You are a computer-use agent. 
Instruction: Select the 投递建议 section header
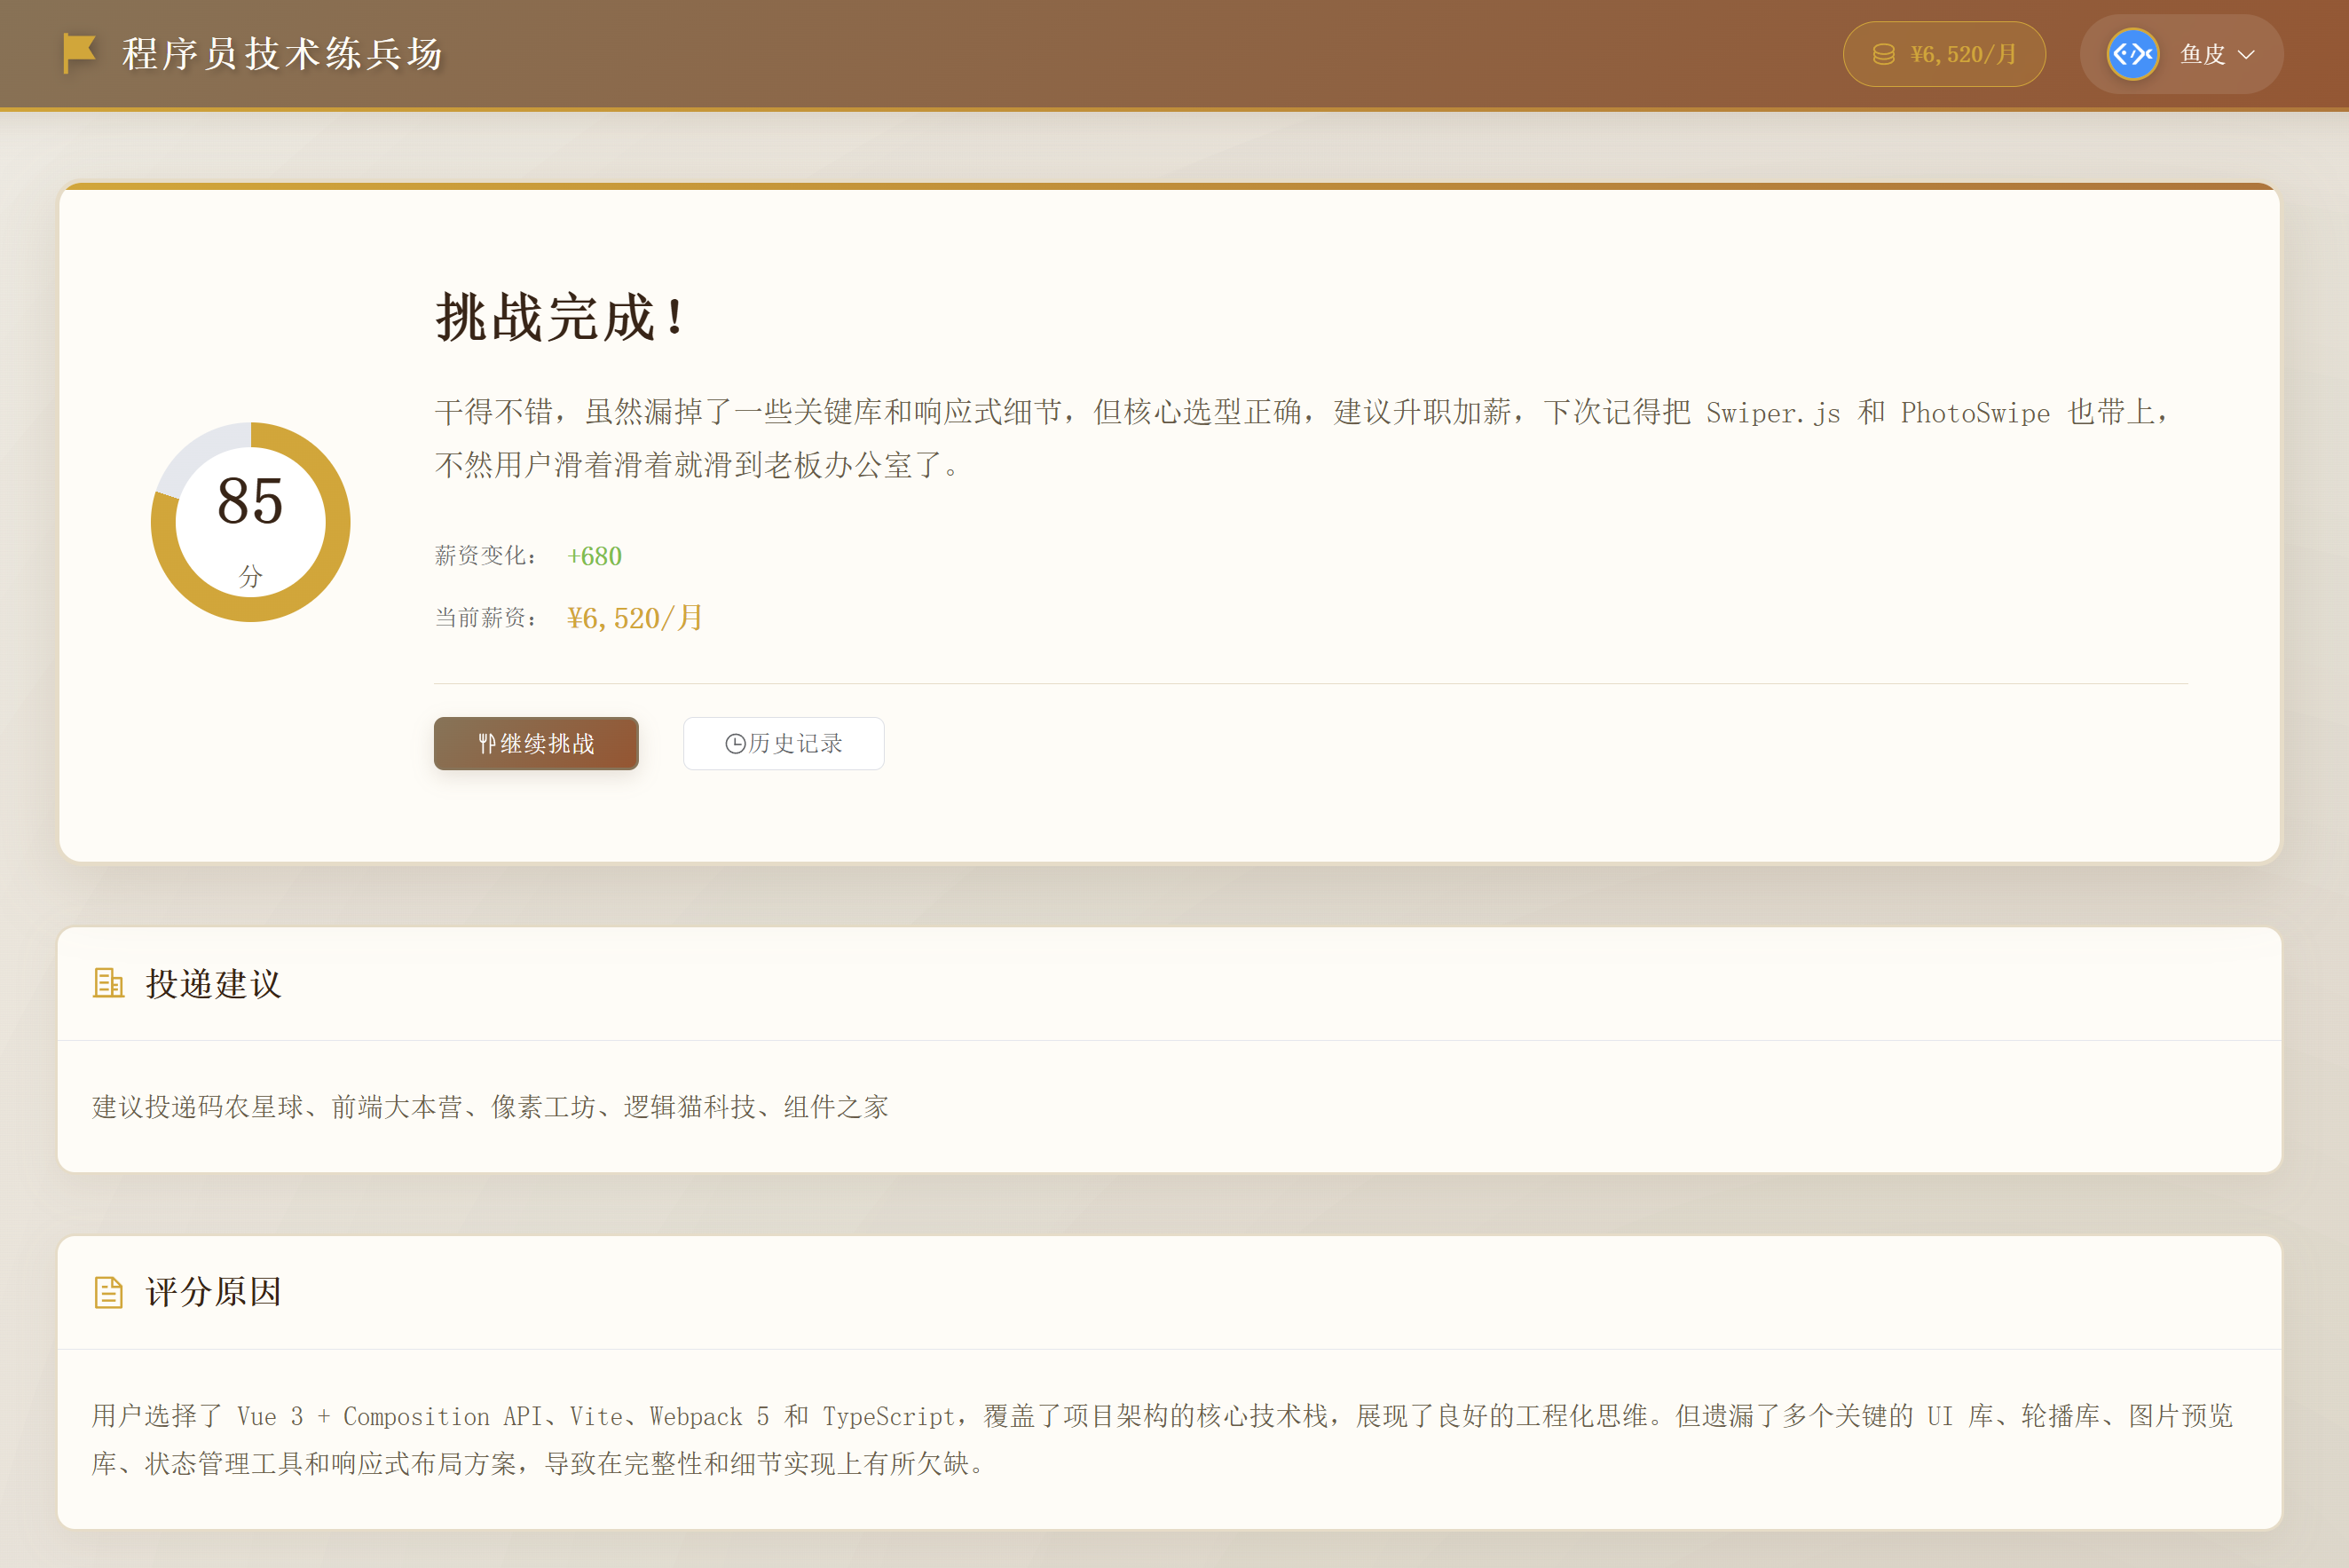coord(213,984)
